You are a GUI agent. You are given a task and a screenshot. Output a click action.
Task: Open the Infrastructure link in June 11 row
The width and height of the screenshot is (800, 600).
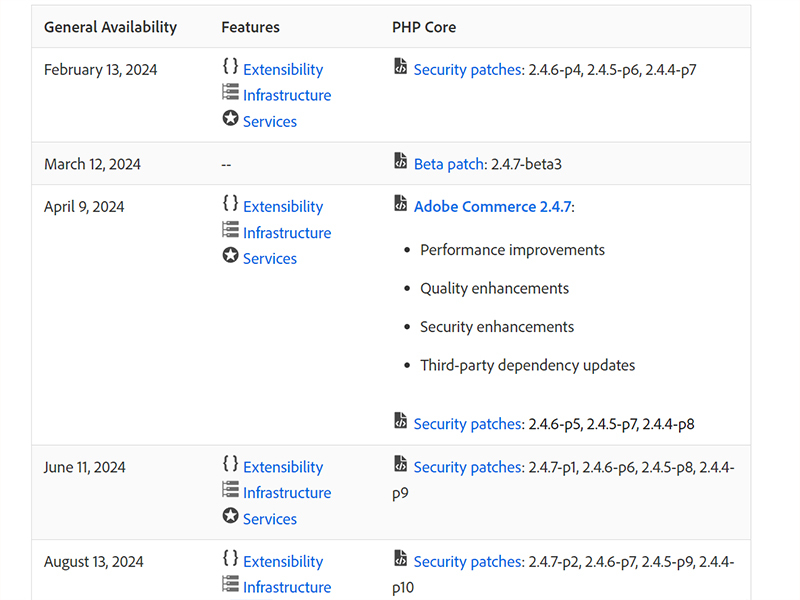(287, 493)
